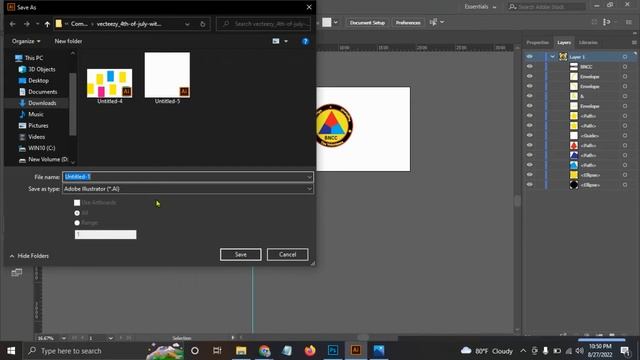Open Firefox from the taskbar
This screenshot has height=360, width=640.
(x=310, y=350)
